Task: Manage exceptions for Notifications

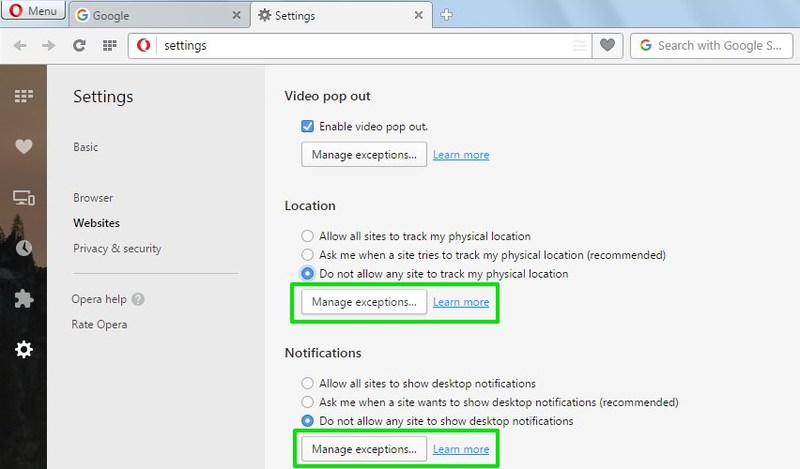Action: click(364, 449)
